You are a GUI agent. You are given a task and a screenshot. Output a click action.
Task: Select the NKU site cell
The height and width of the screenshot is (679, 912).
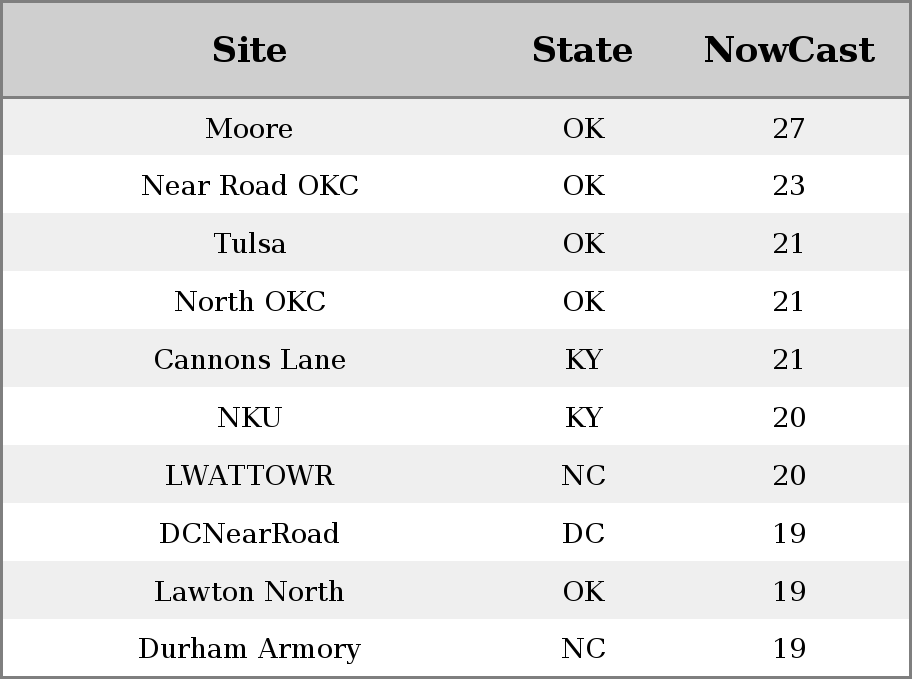250,417
